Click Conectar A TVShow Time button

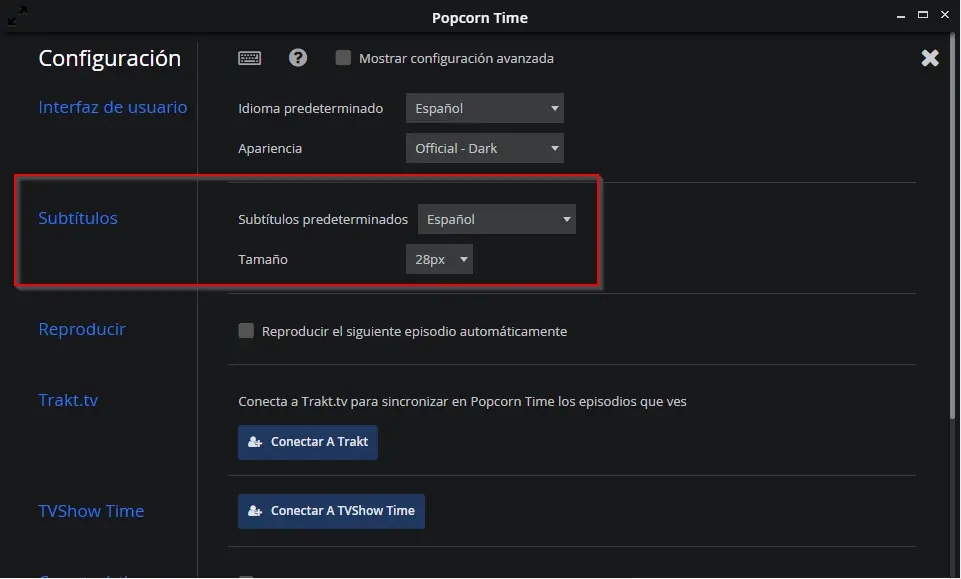pos(331,511)
